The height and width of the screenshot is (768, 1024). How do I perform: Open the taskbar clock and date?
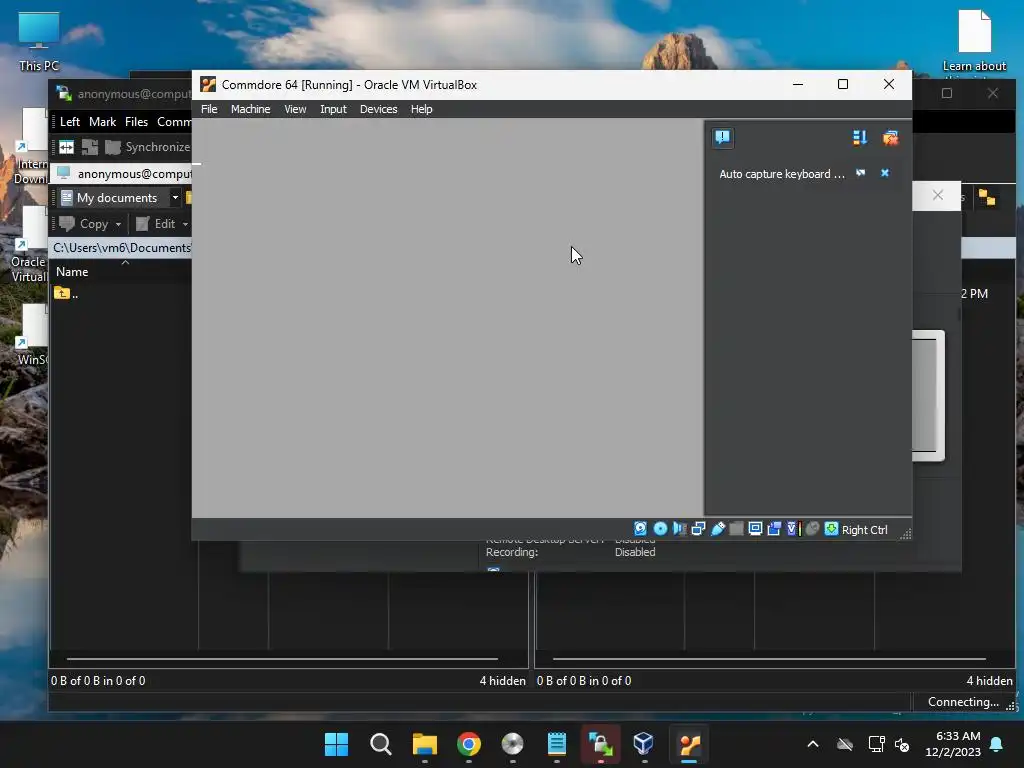point(952,744)
